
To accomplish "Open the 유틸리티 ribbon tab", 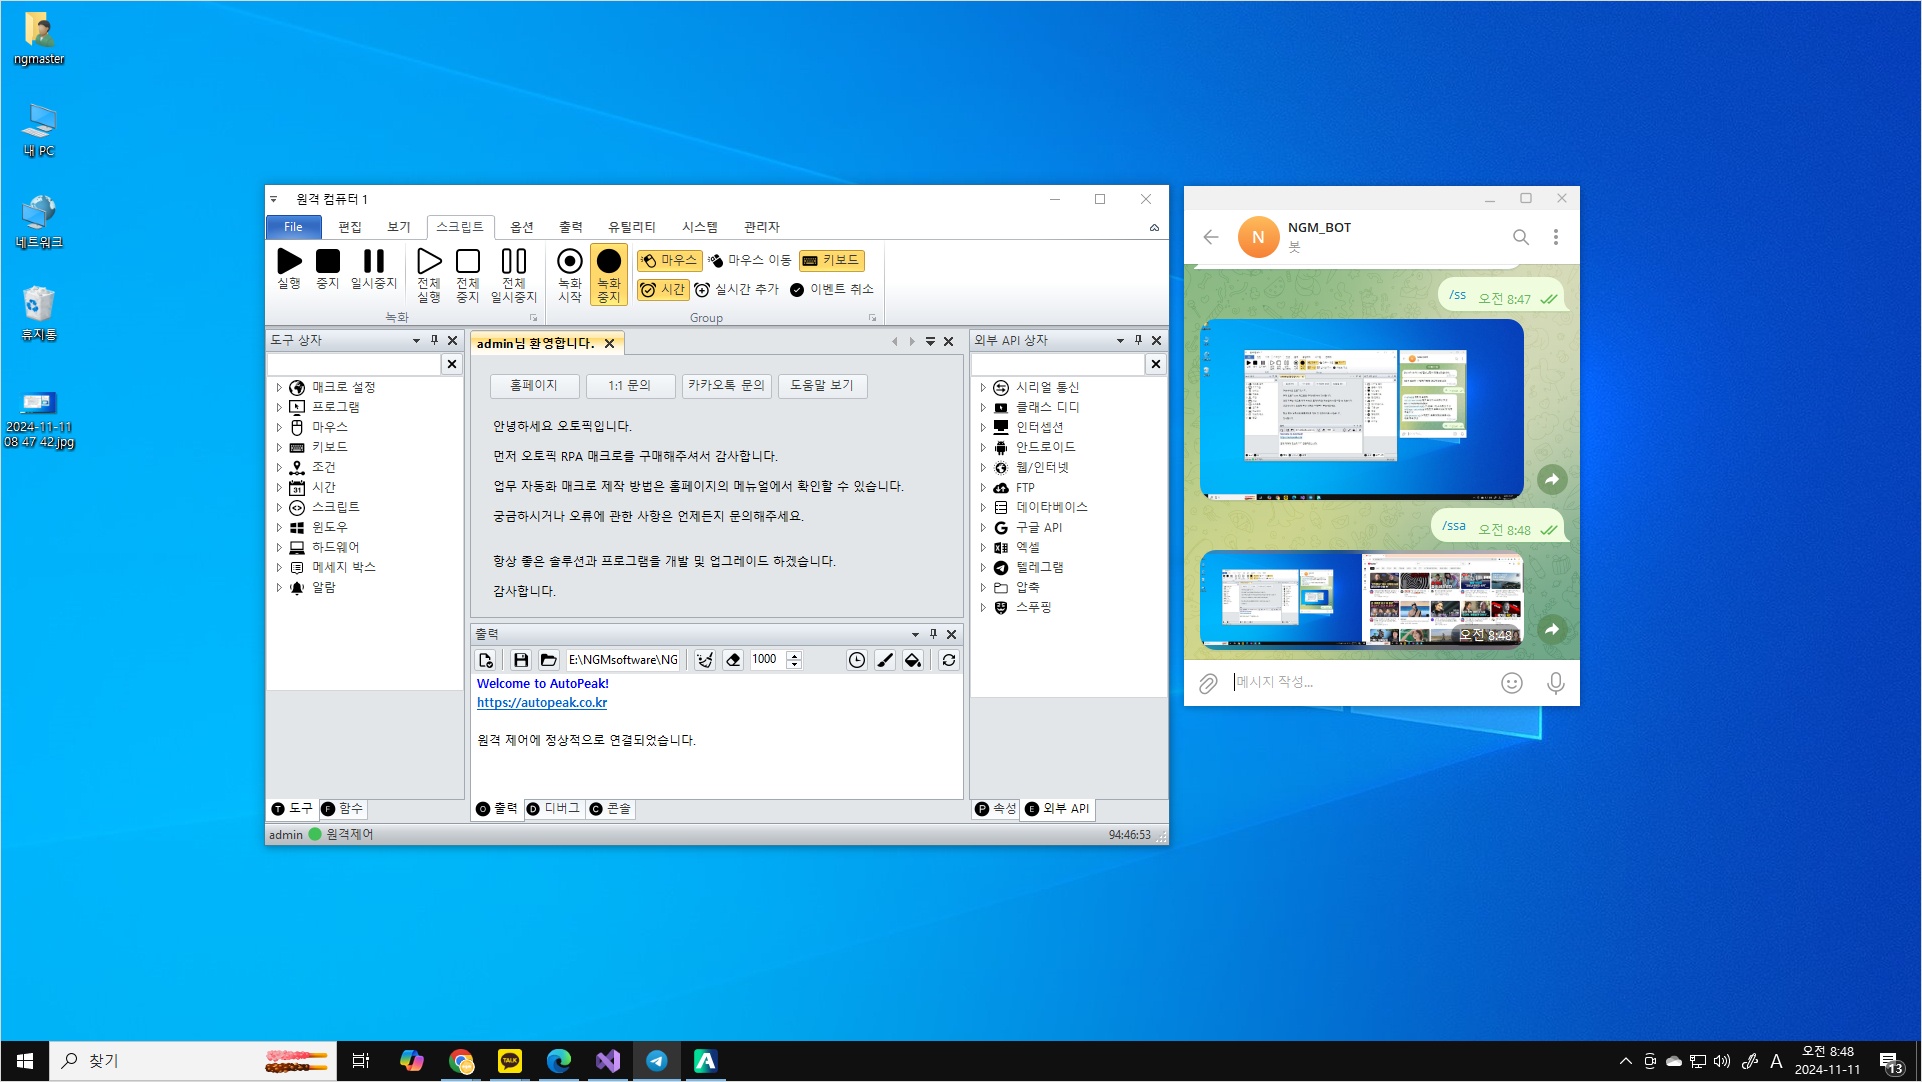I will pyautogui.click(x=631, y=227).
